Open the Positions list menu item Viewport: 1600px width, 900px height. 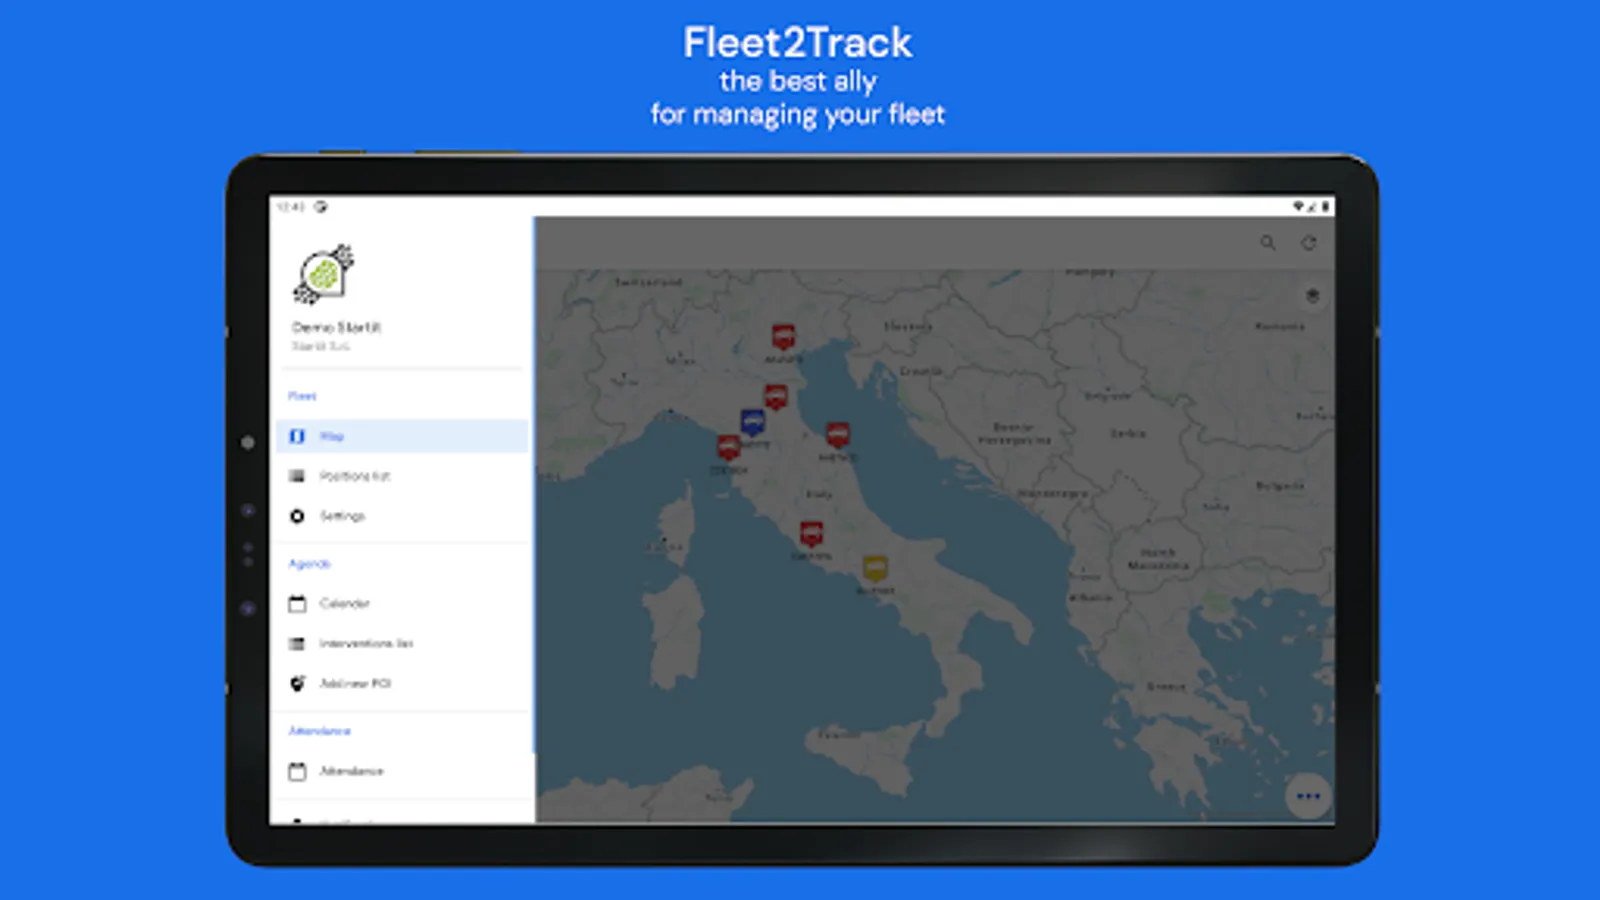tap(402, 476)
